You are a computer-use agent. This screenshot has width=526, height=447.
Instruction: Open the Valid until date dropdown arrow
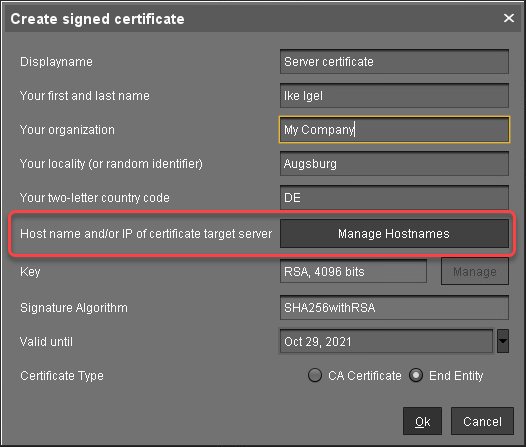[503, 341]
